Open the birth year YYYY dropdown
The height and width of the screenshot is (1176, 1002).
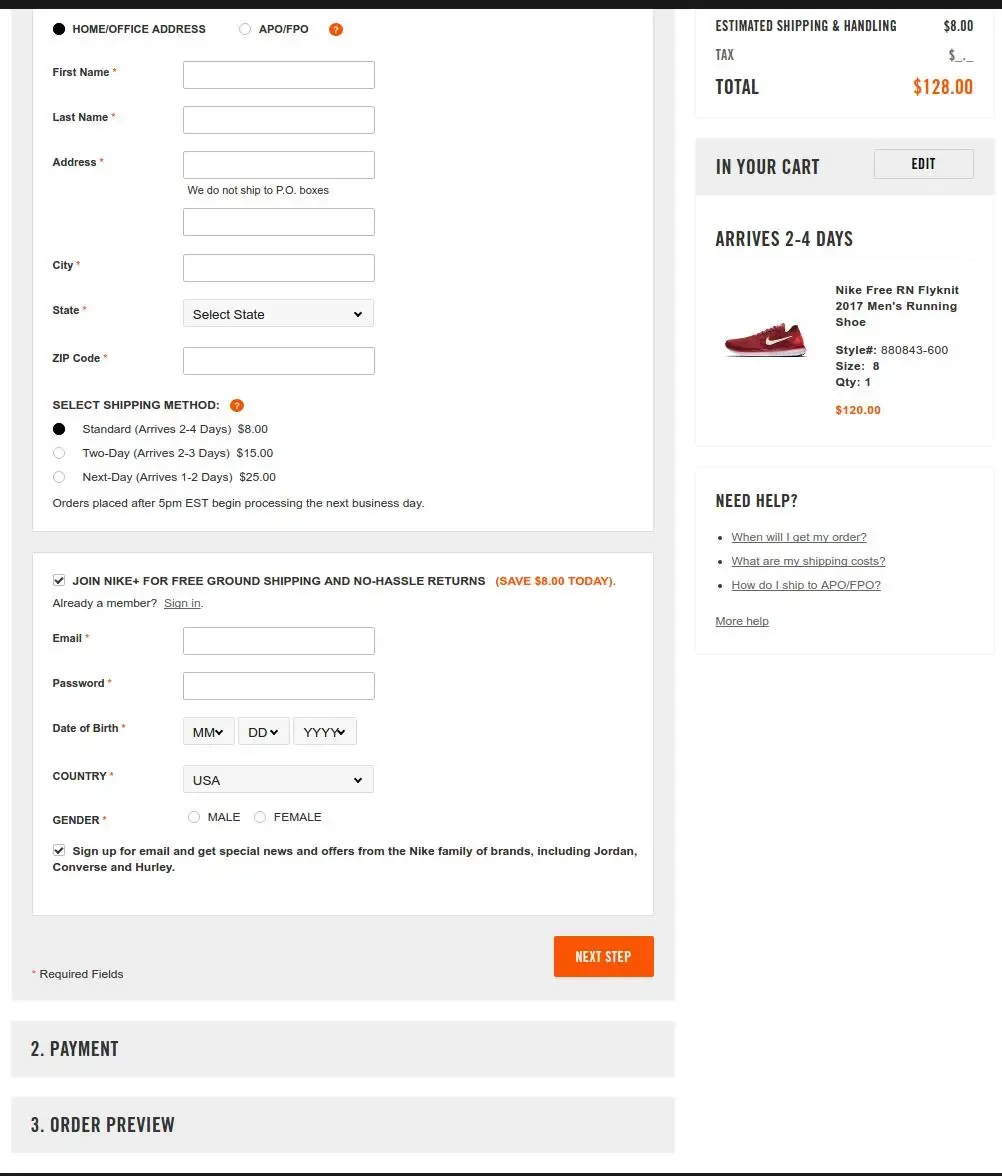pos(324,732)
